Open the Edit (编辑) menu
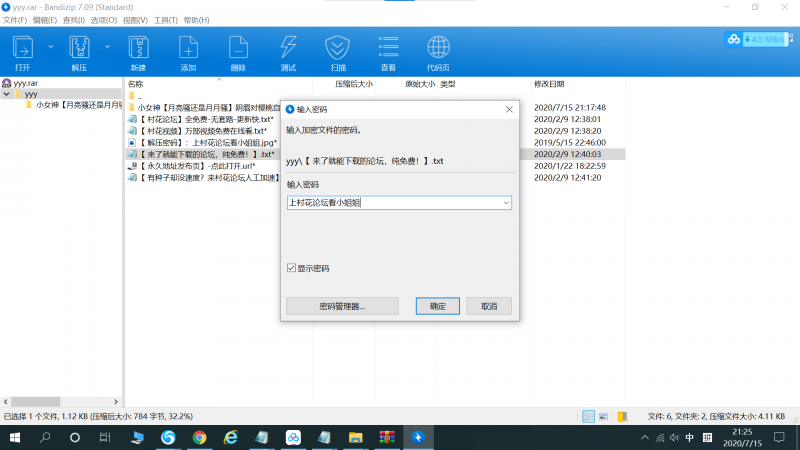Viewport: 800px width, 450px height. click(45, 20)
